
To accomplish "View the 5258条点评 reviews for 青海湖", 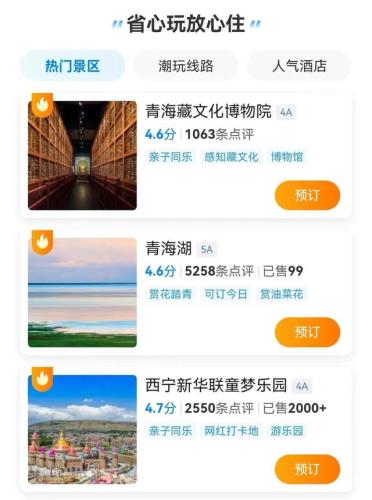I will point(219,271).
